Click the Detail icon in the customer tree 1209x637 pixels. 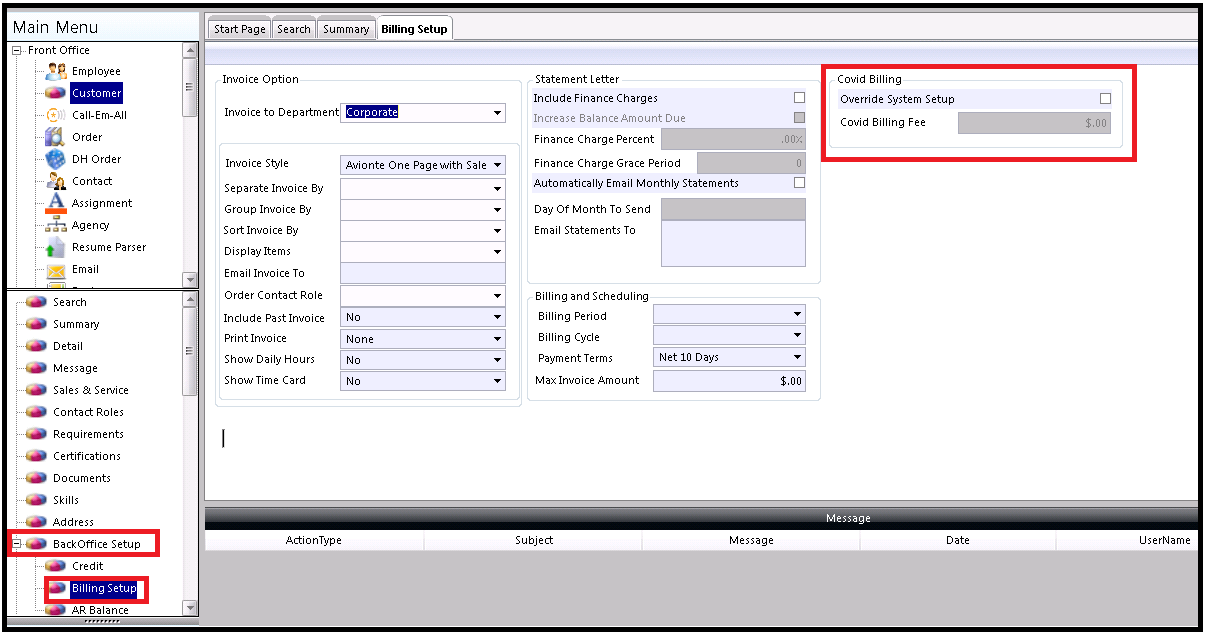37,346
